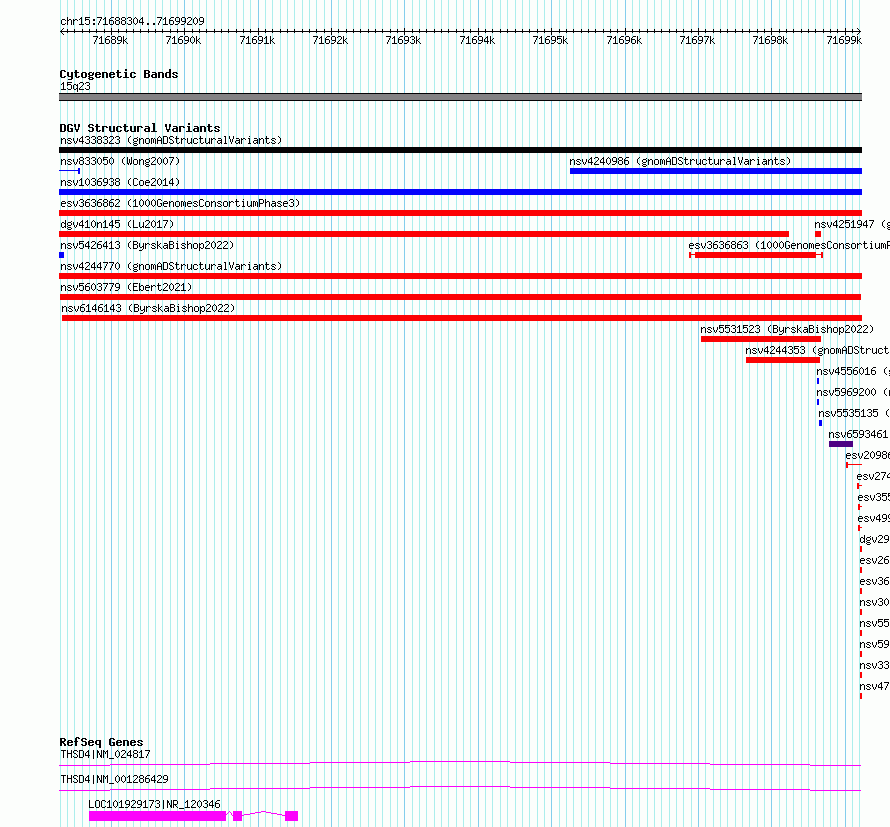Open the nsv5535135 variant label
Screen dimensions: 890x827
[x=854, y=413]
